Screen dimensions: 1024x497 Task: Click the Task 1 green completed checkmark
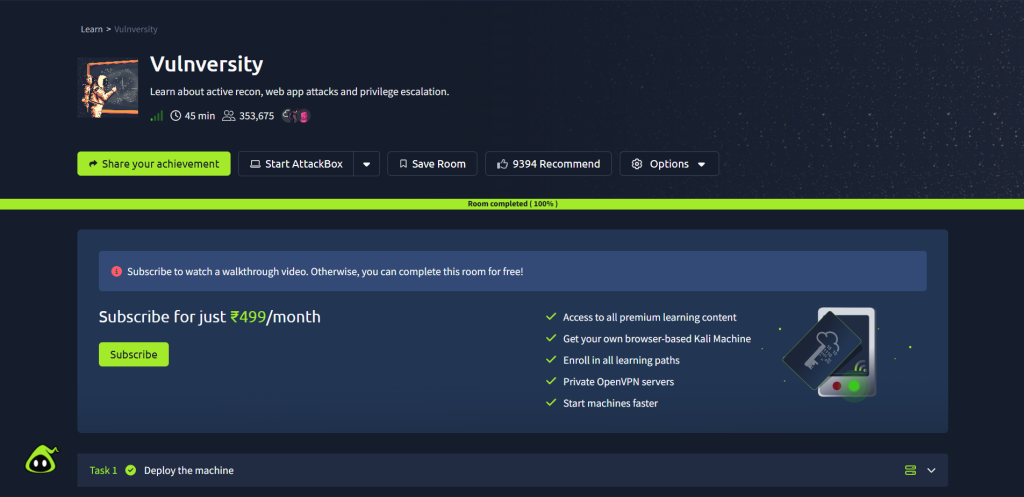131,470
